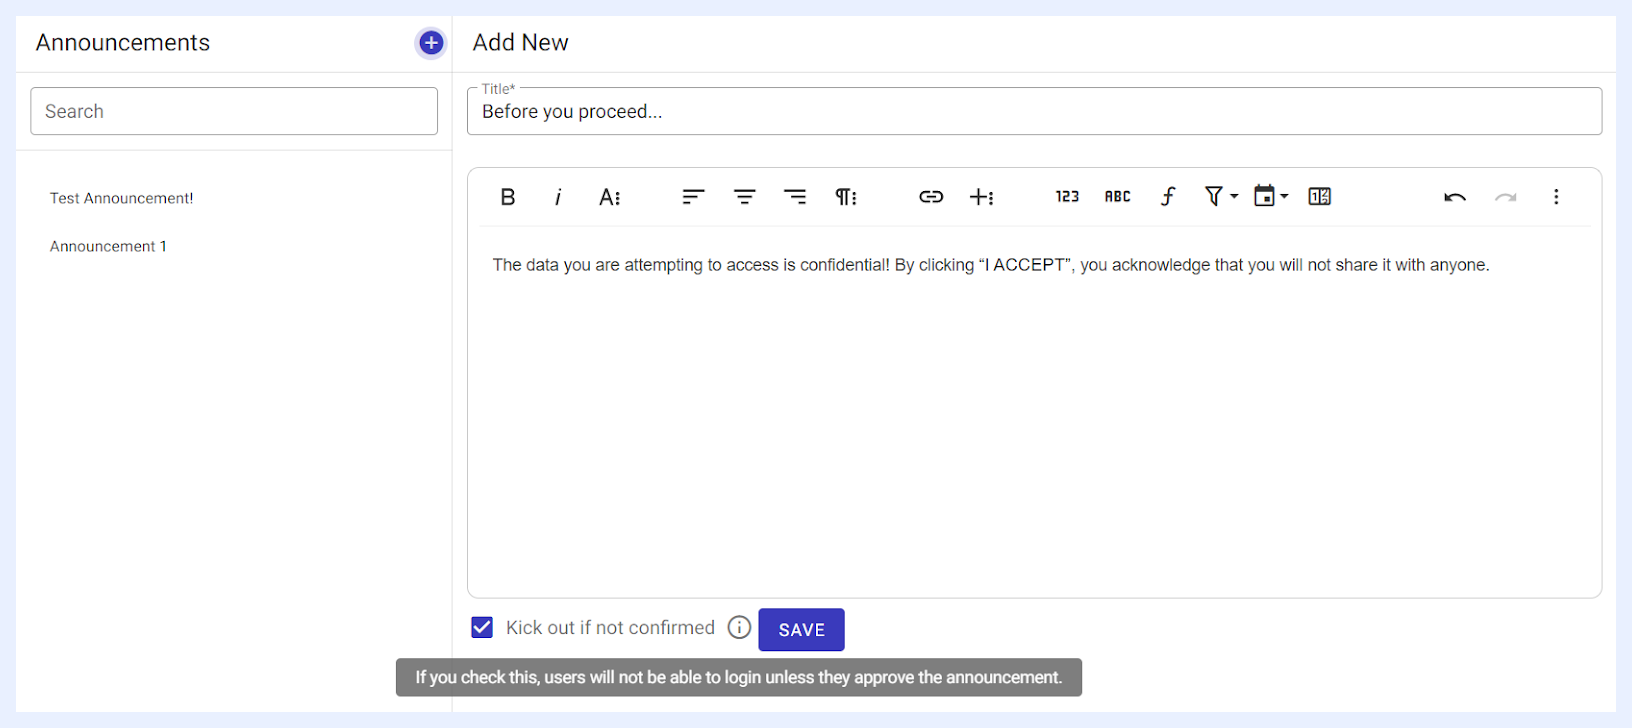Open the filter funnel dropdown
The width and height of the screenshot is (1632, 728).
coord(1220,197)
